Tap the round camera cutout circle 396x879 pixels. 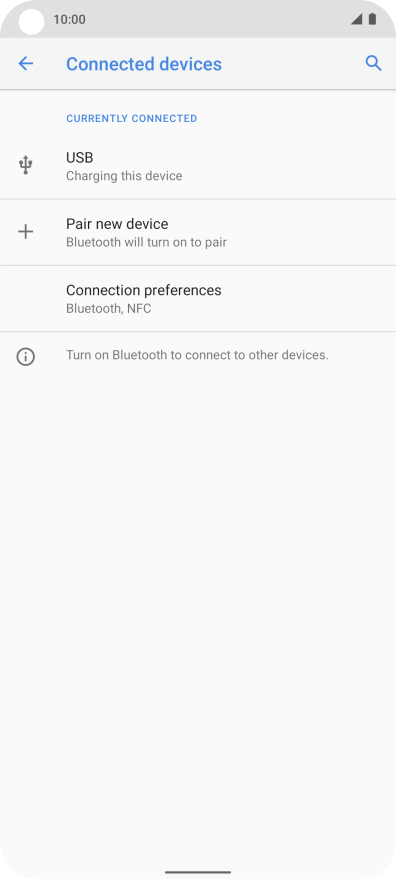(x=31, y=22)
